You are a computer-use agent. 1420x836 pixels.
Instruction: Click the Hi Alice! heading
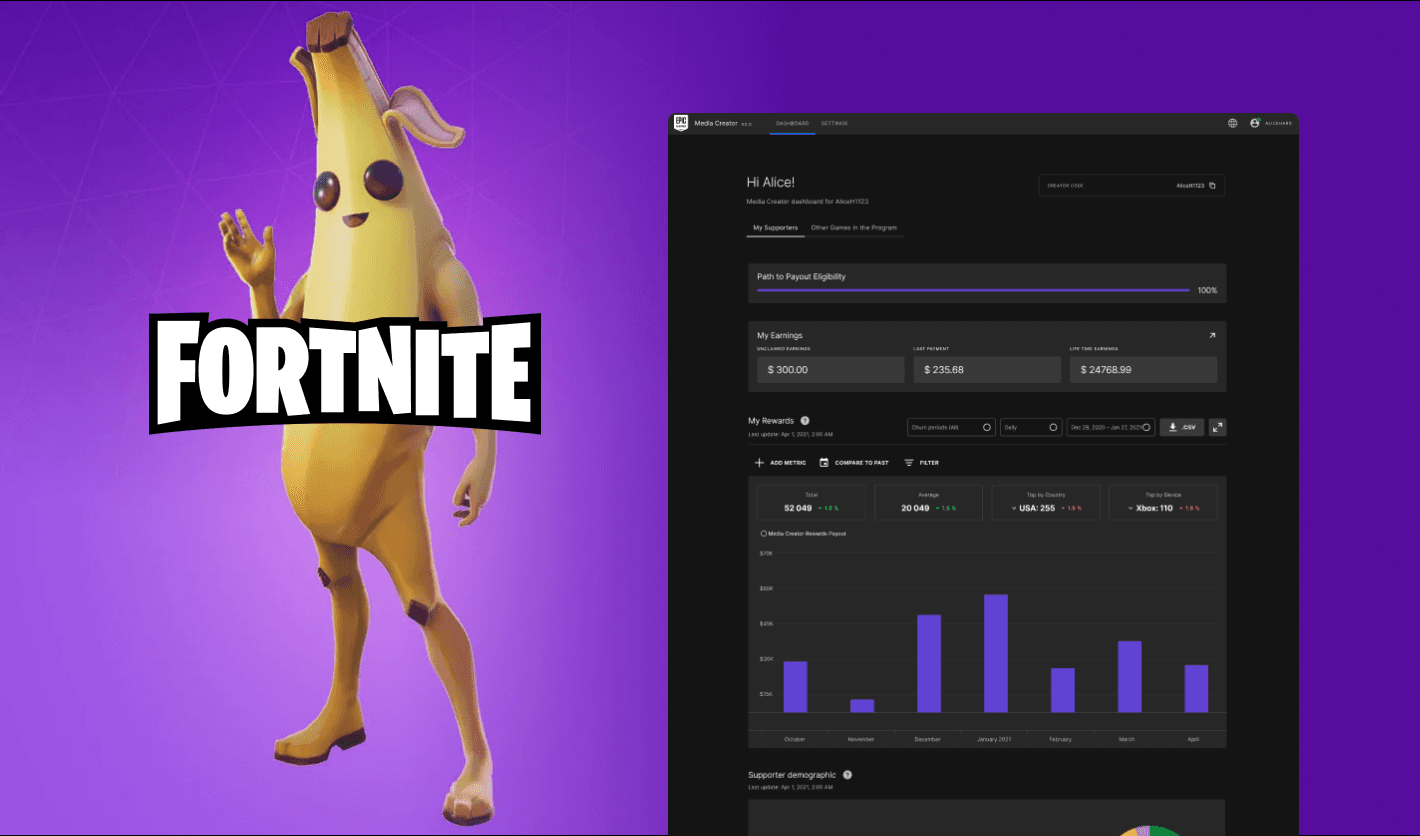coord(771,182)
